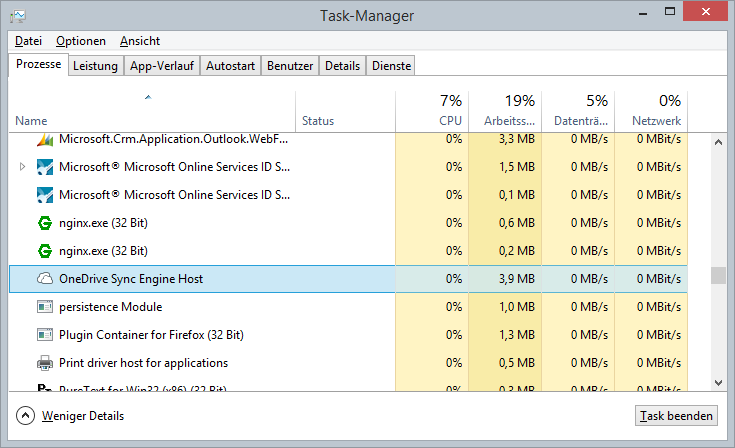Click the sort arrow above the Name column

[x=148, y=97]
